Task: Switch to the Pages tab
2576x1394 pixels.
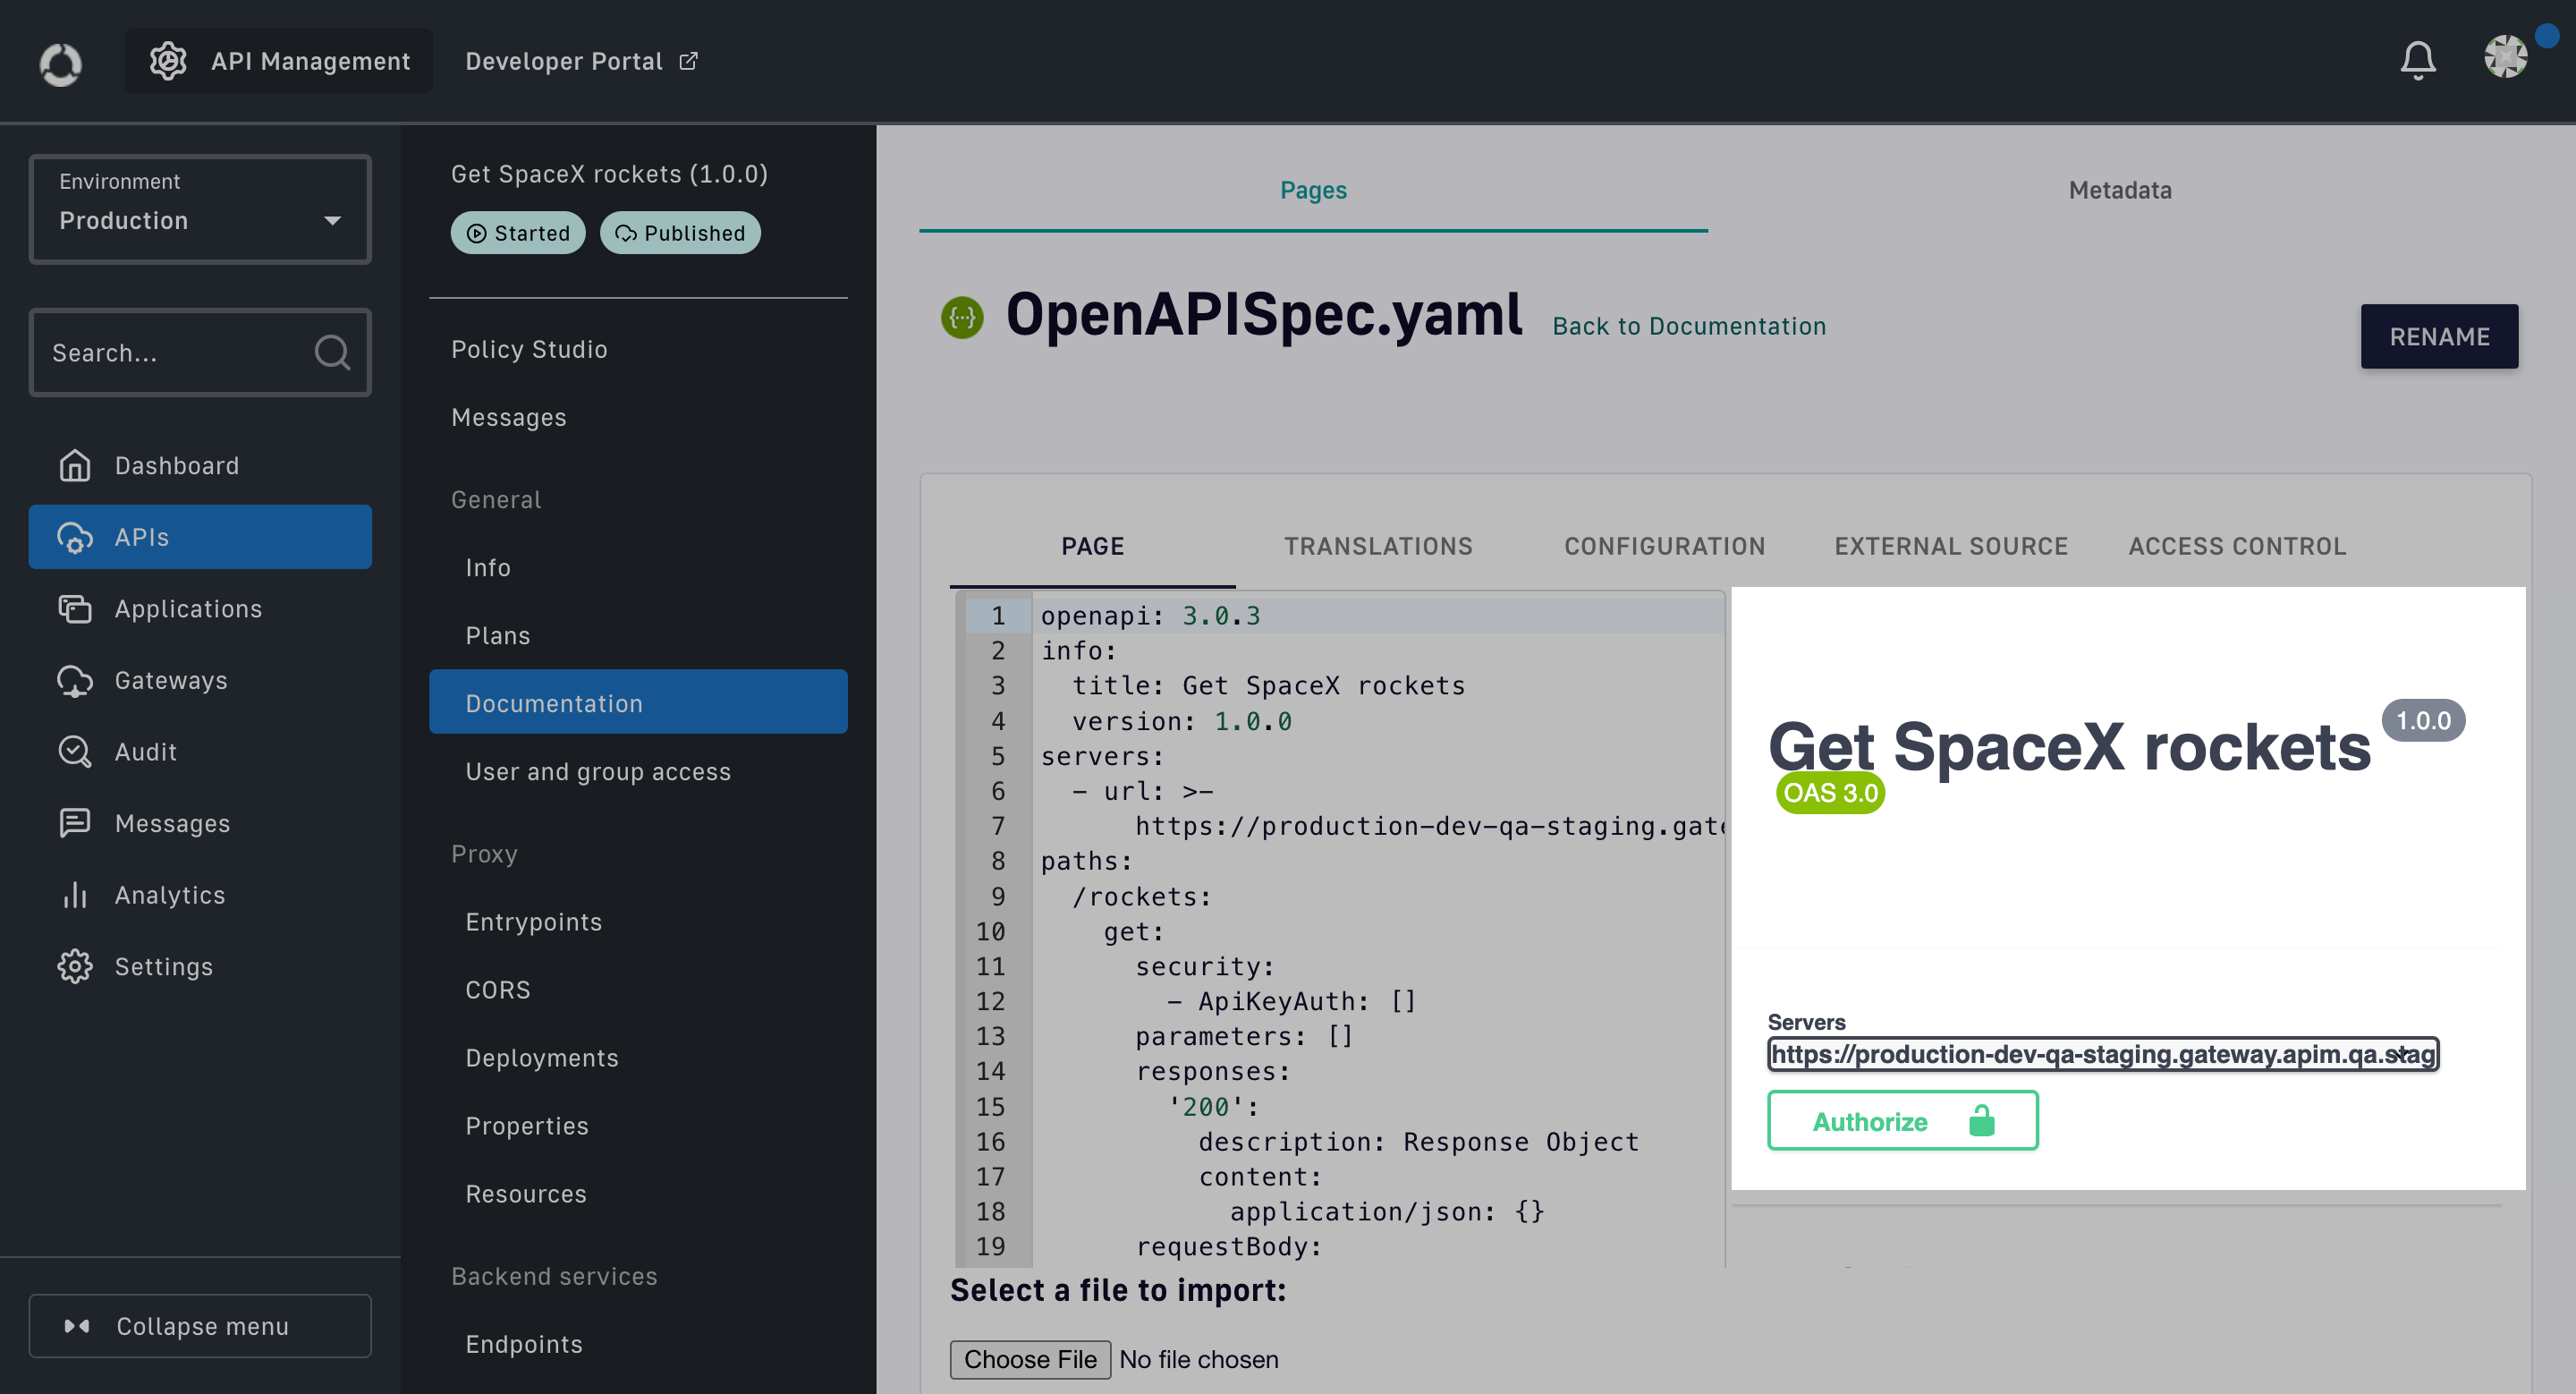Action: [x=1313, y=190]
